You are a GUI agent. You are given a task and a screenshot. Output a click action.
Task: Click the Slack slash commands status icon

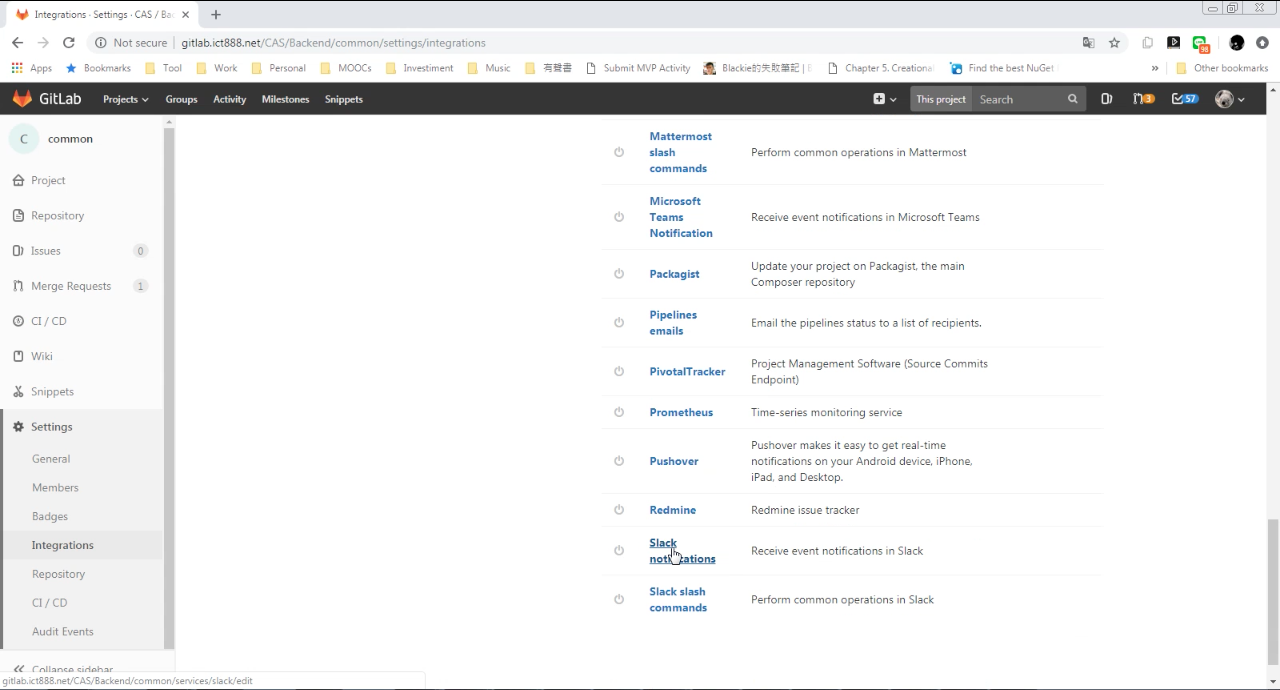[619, 600]
